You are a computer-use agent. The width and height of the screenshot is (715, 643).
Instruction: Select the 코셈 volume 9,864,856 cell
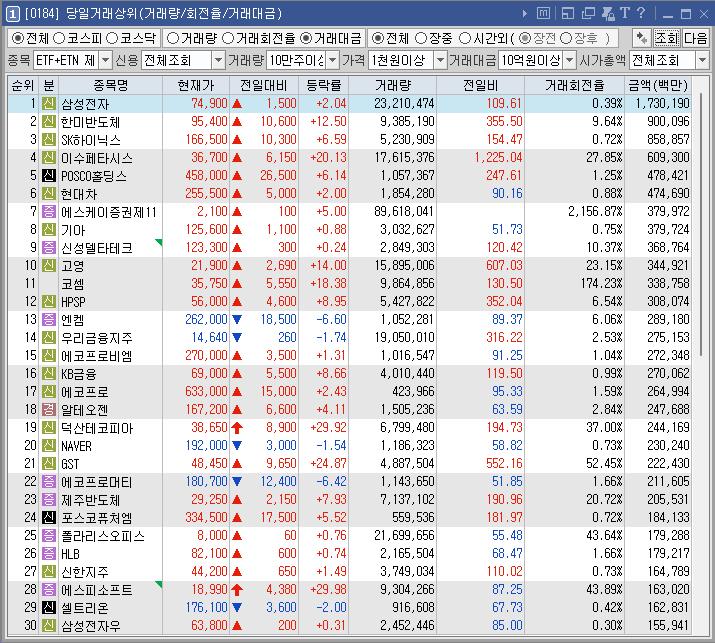pyautogui.click(x=392, y=284)
